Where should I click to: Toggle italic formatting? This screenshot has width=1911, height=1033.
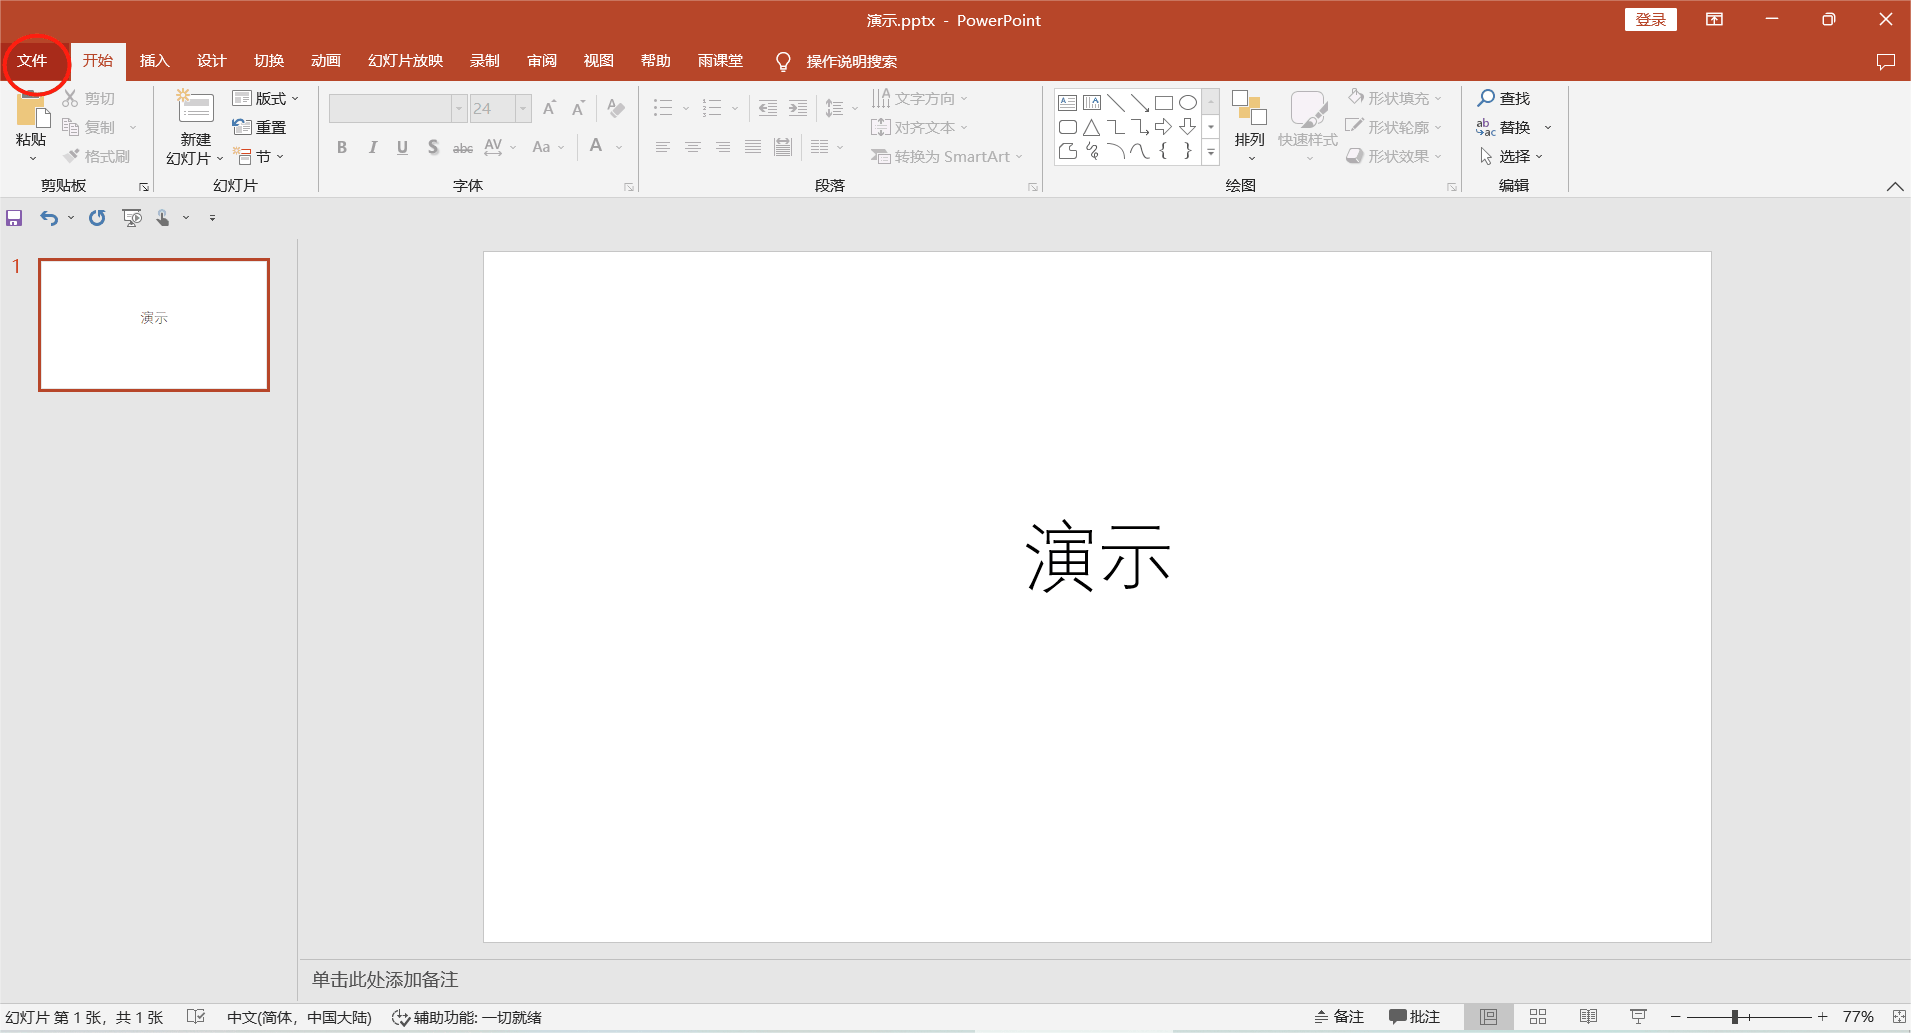[371, 146]
